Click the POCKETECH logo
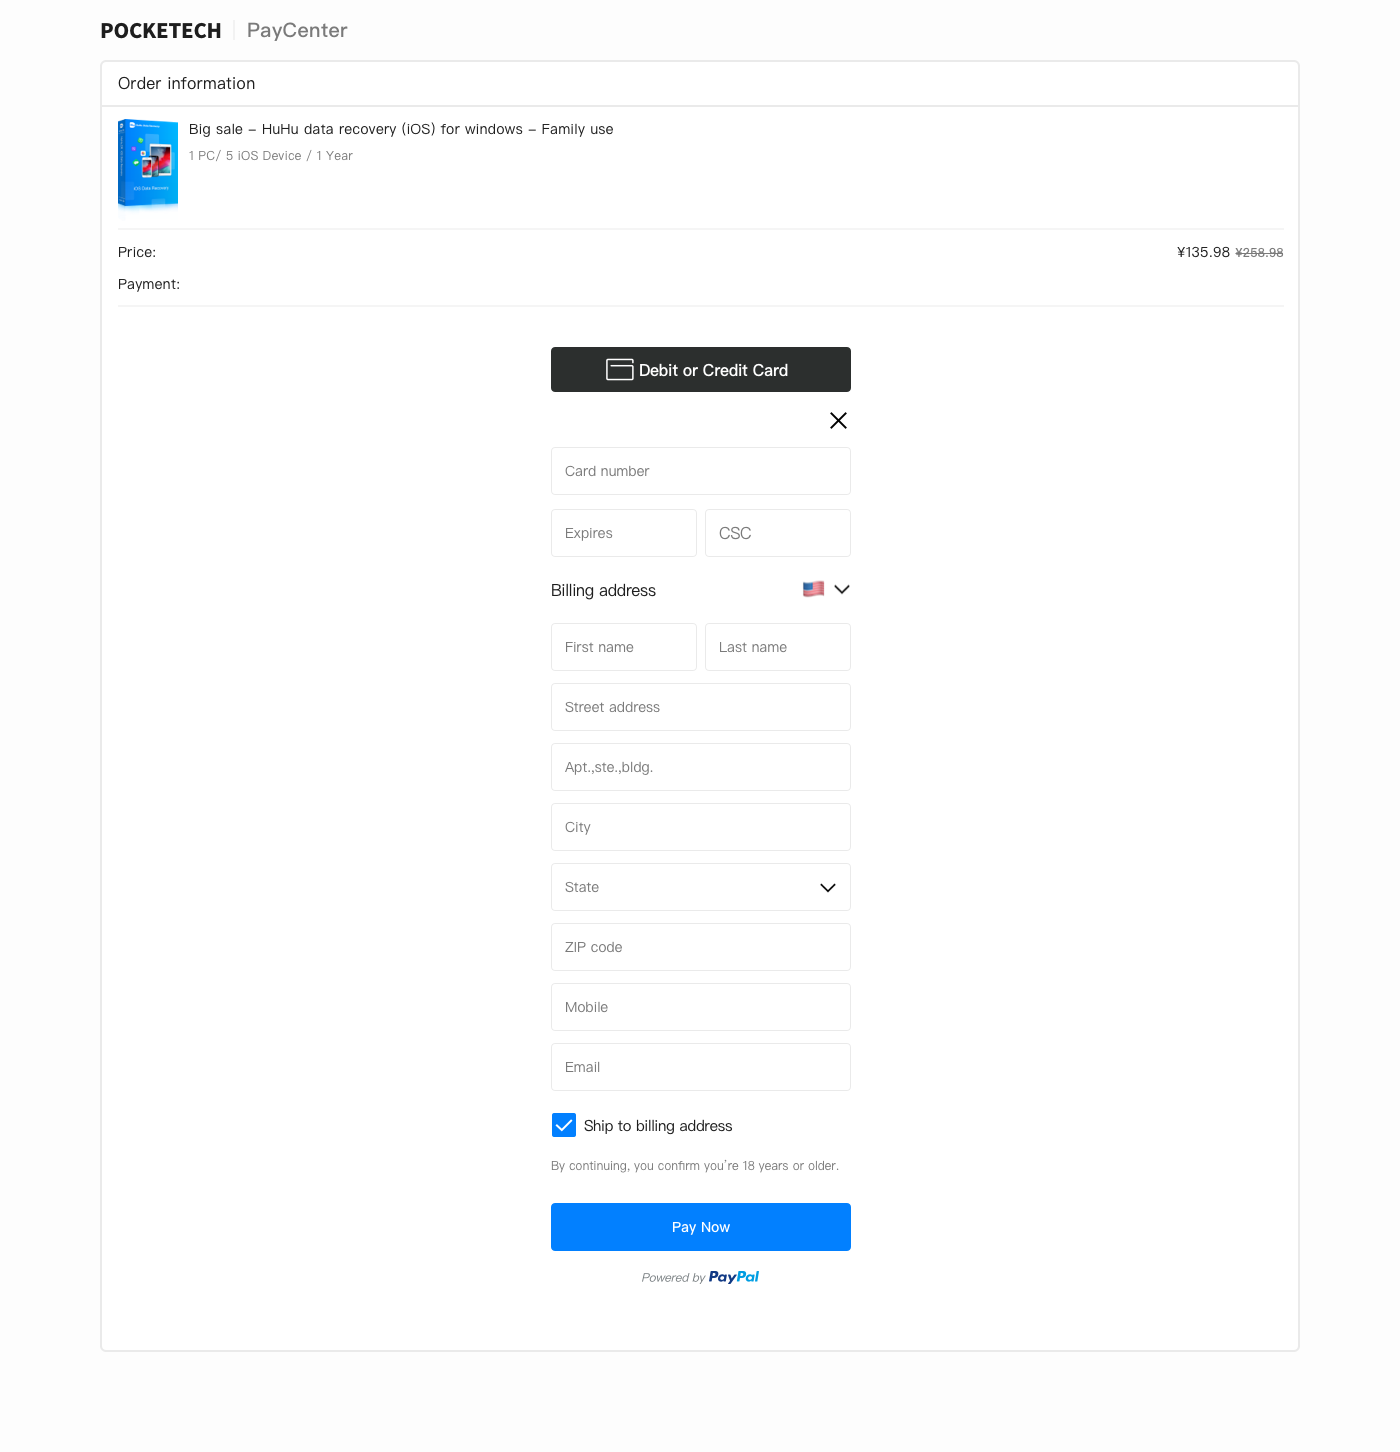The height and width of the screenshot is (1452, 1400). (161, 31)
